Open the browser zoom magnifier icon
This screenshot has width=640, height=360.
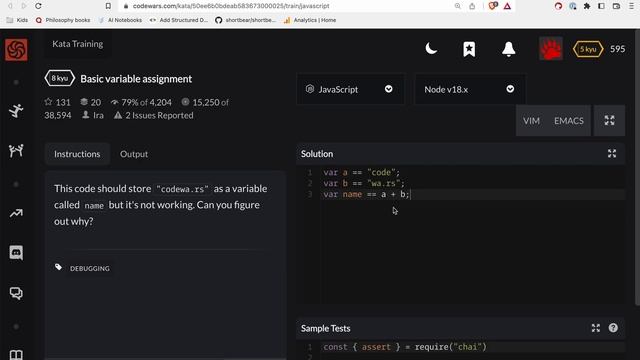point(458,6)
